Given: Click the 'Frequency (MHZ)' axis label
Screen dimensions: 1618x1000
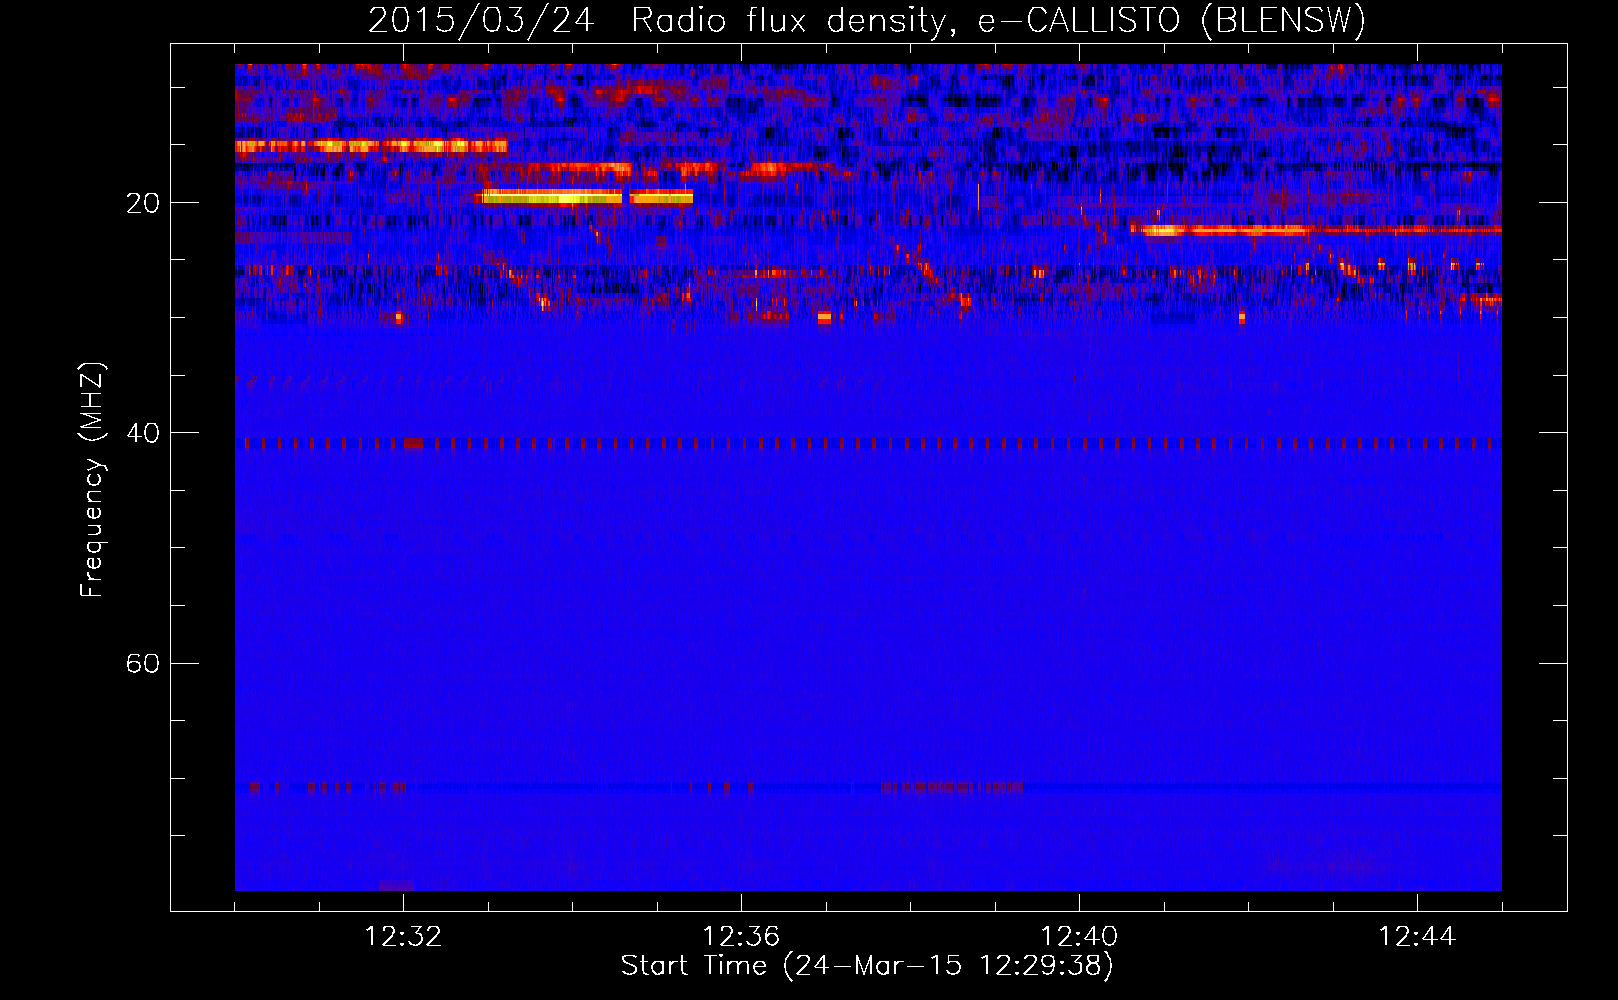Looking at the screenshot, I should tap(92, 480).
